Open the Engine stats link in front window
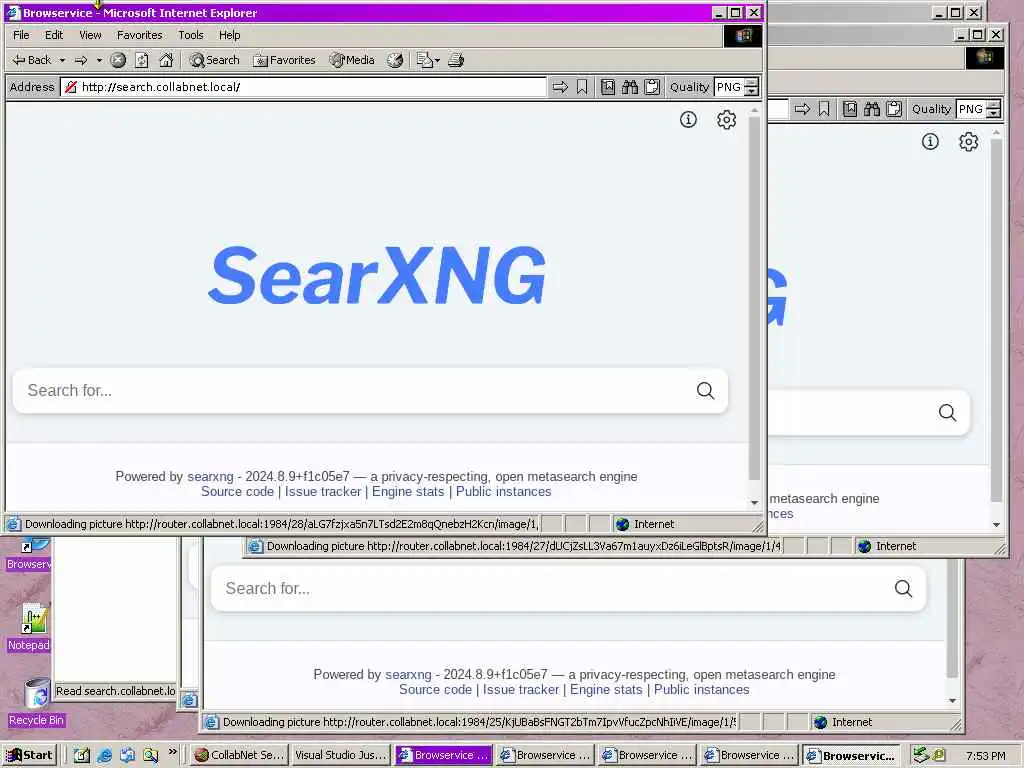 [x=408, y=492]
